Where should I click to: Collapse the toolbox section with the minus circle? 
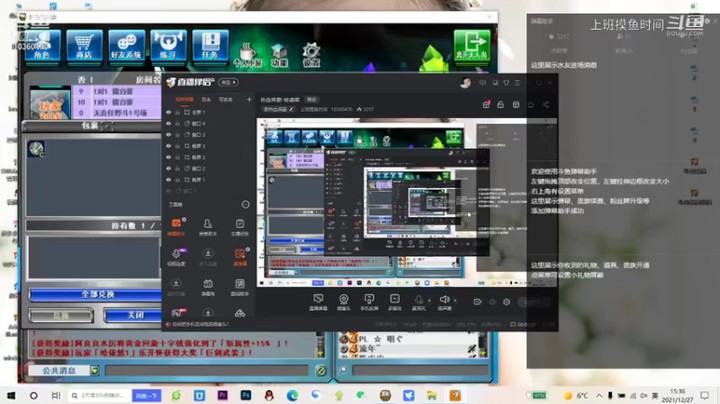(246, 204)
